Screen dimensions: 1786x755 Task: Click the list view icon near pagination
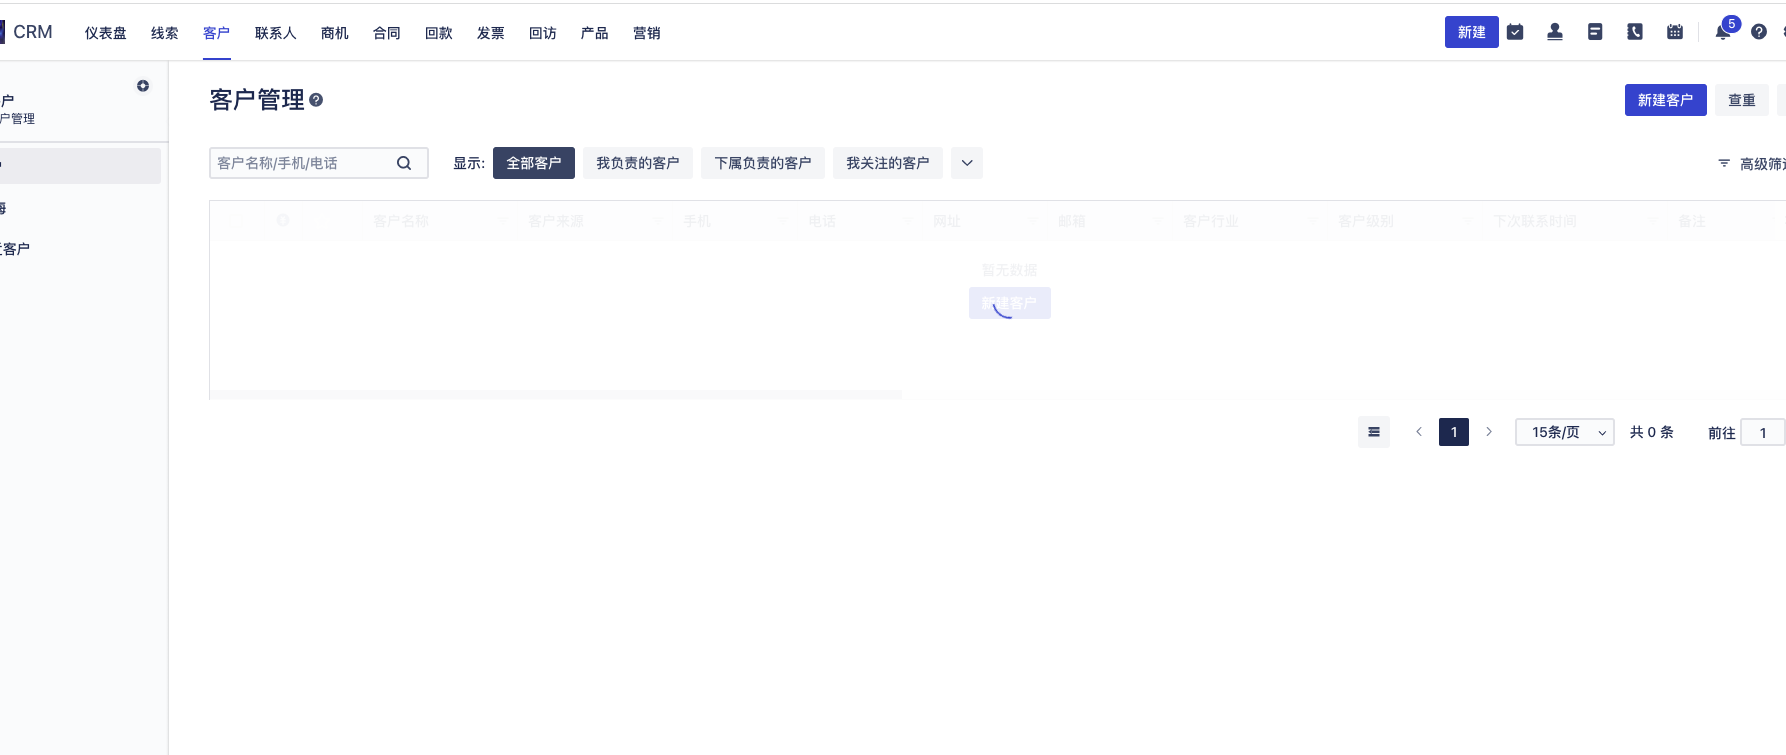click(x=1374, y=432)
